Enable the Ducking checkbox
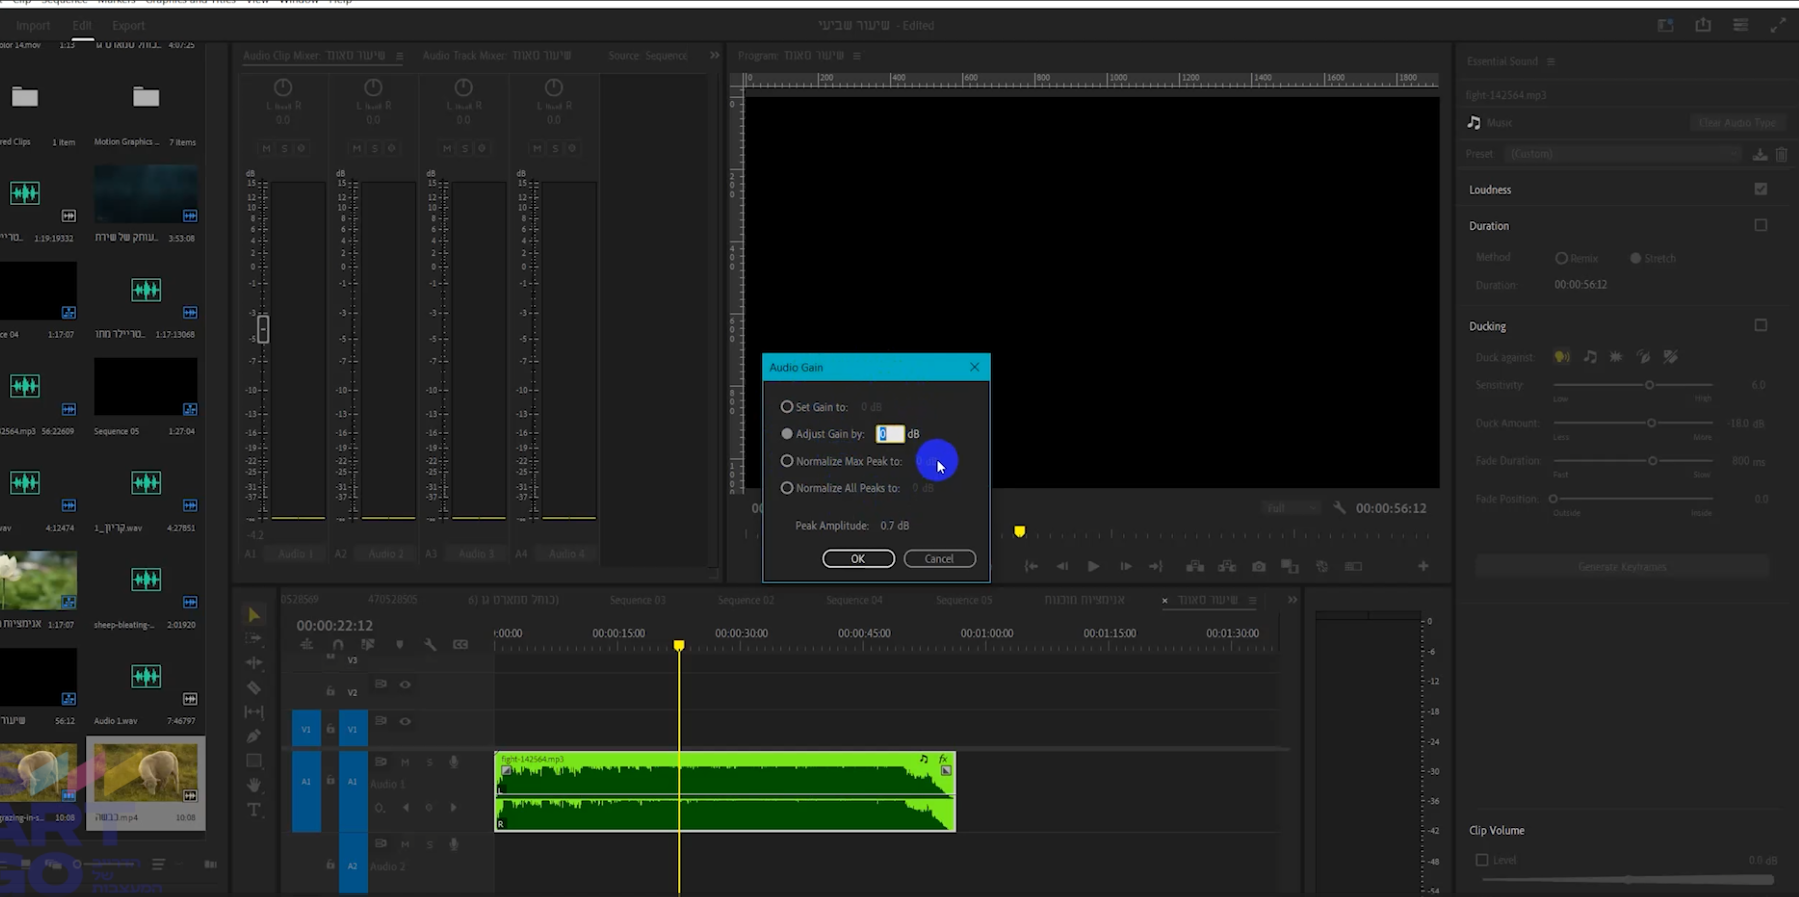This screenshot has height=897, width=1799. (1760, 326)
